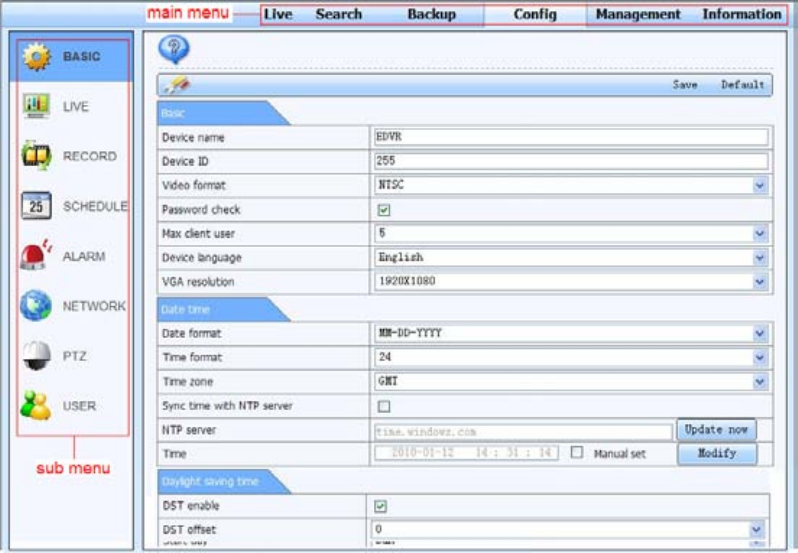798x553 pixels.
Task: Toggle the Password check checkbox
Action: pyautogui.click(x=384, y=210)
